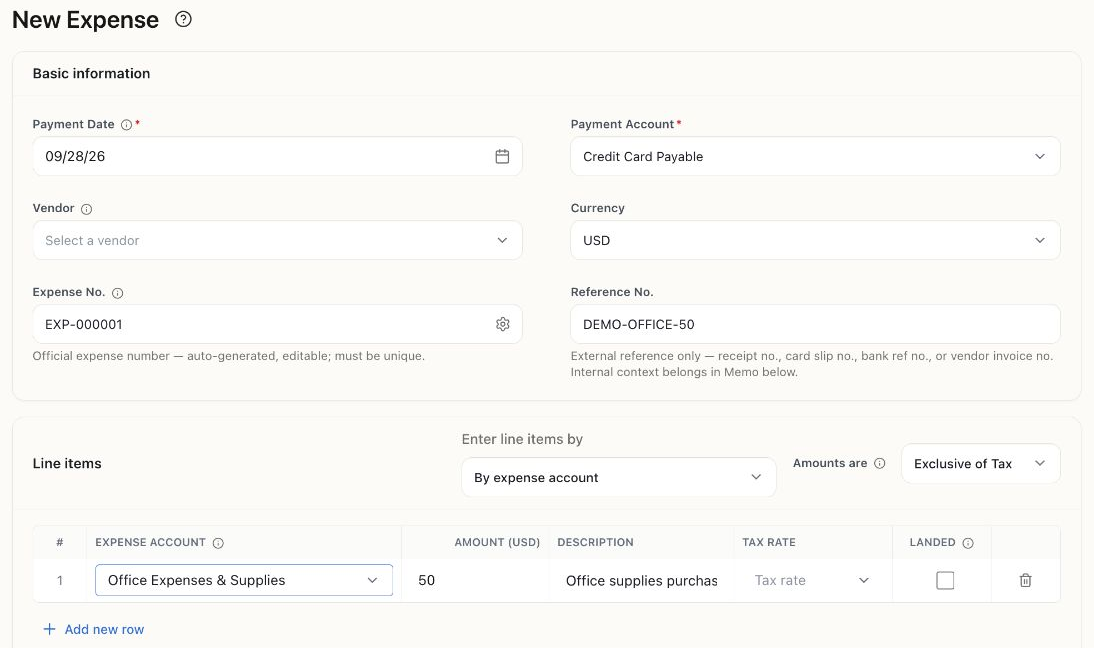Screen dimensions: 1094x648
Task: Click the info icon beside Expense Account header
Action: pos(218,543)
